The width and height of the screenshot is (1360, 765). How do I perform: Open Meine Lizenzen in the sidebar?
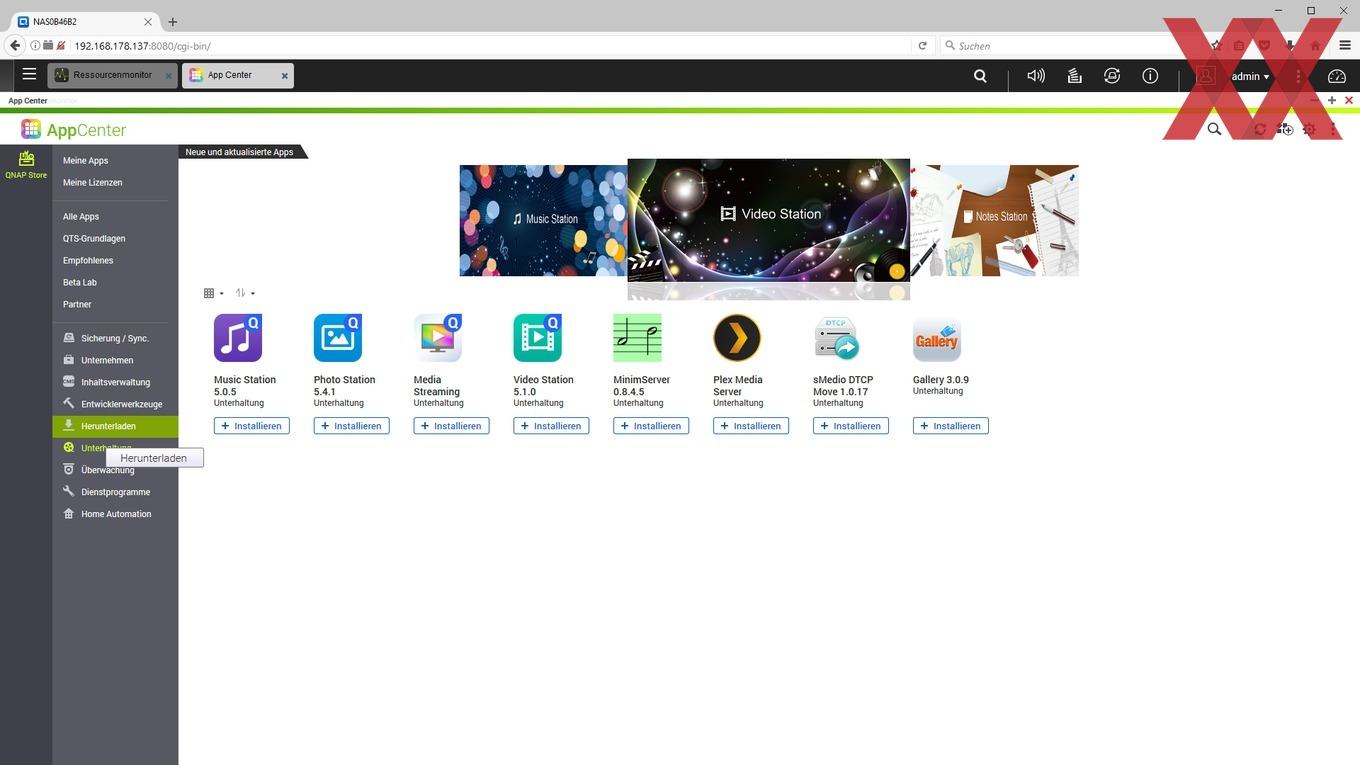point(93,182)
